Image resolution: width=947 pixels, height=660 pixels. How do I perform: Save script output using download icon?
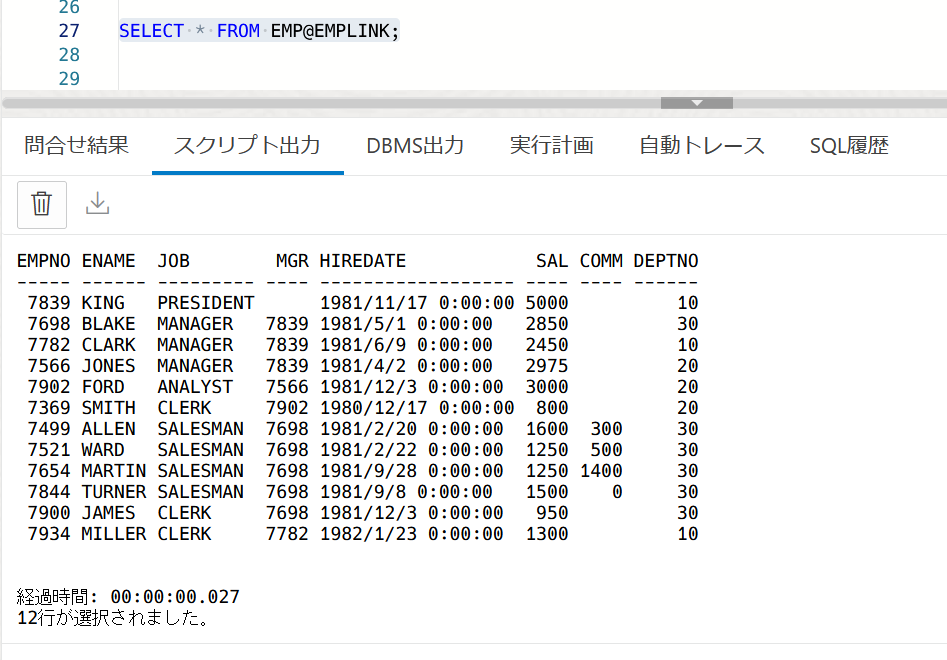pos(97,203)
